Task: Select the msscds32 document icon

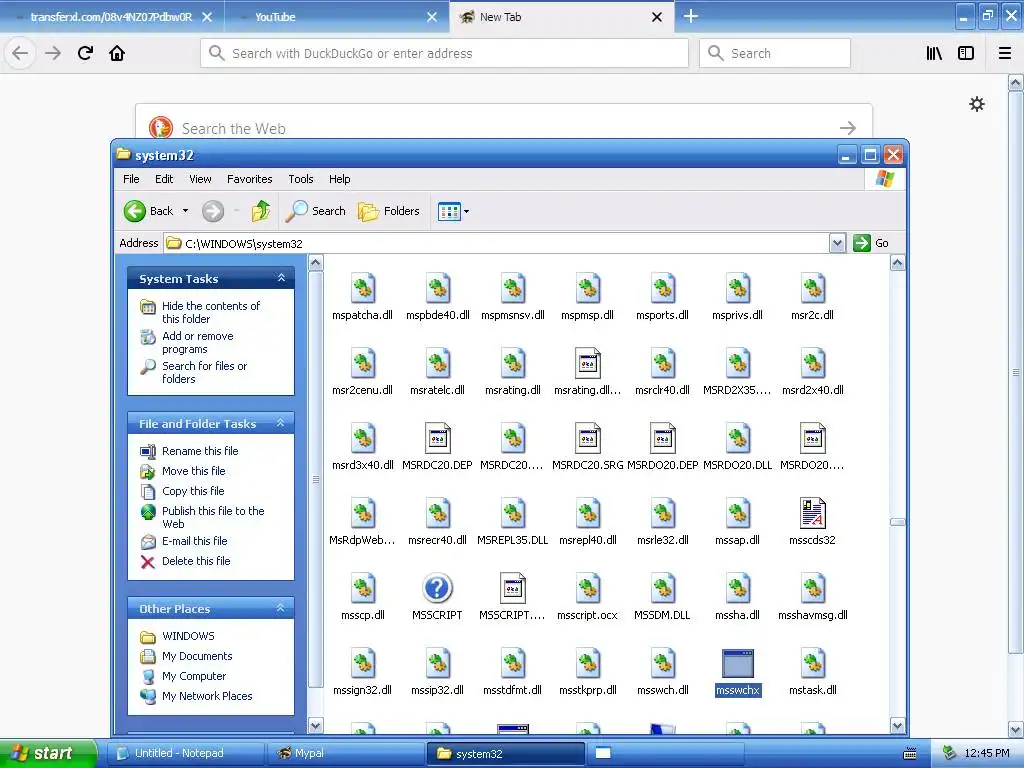Action: pyautogui.click(x=812, y=513)
